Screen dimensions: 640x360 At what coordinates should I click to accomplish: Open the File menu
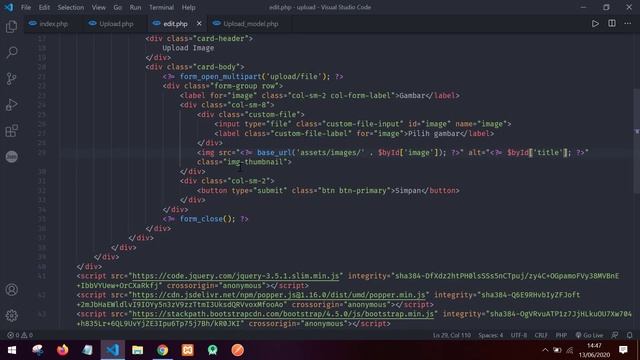click(x=26, y=7)
